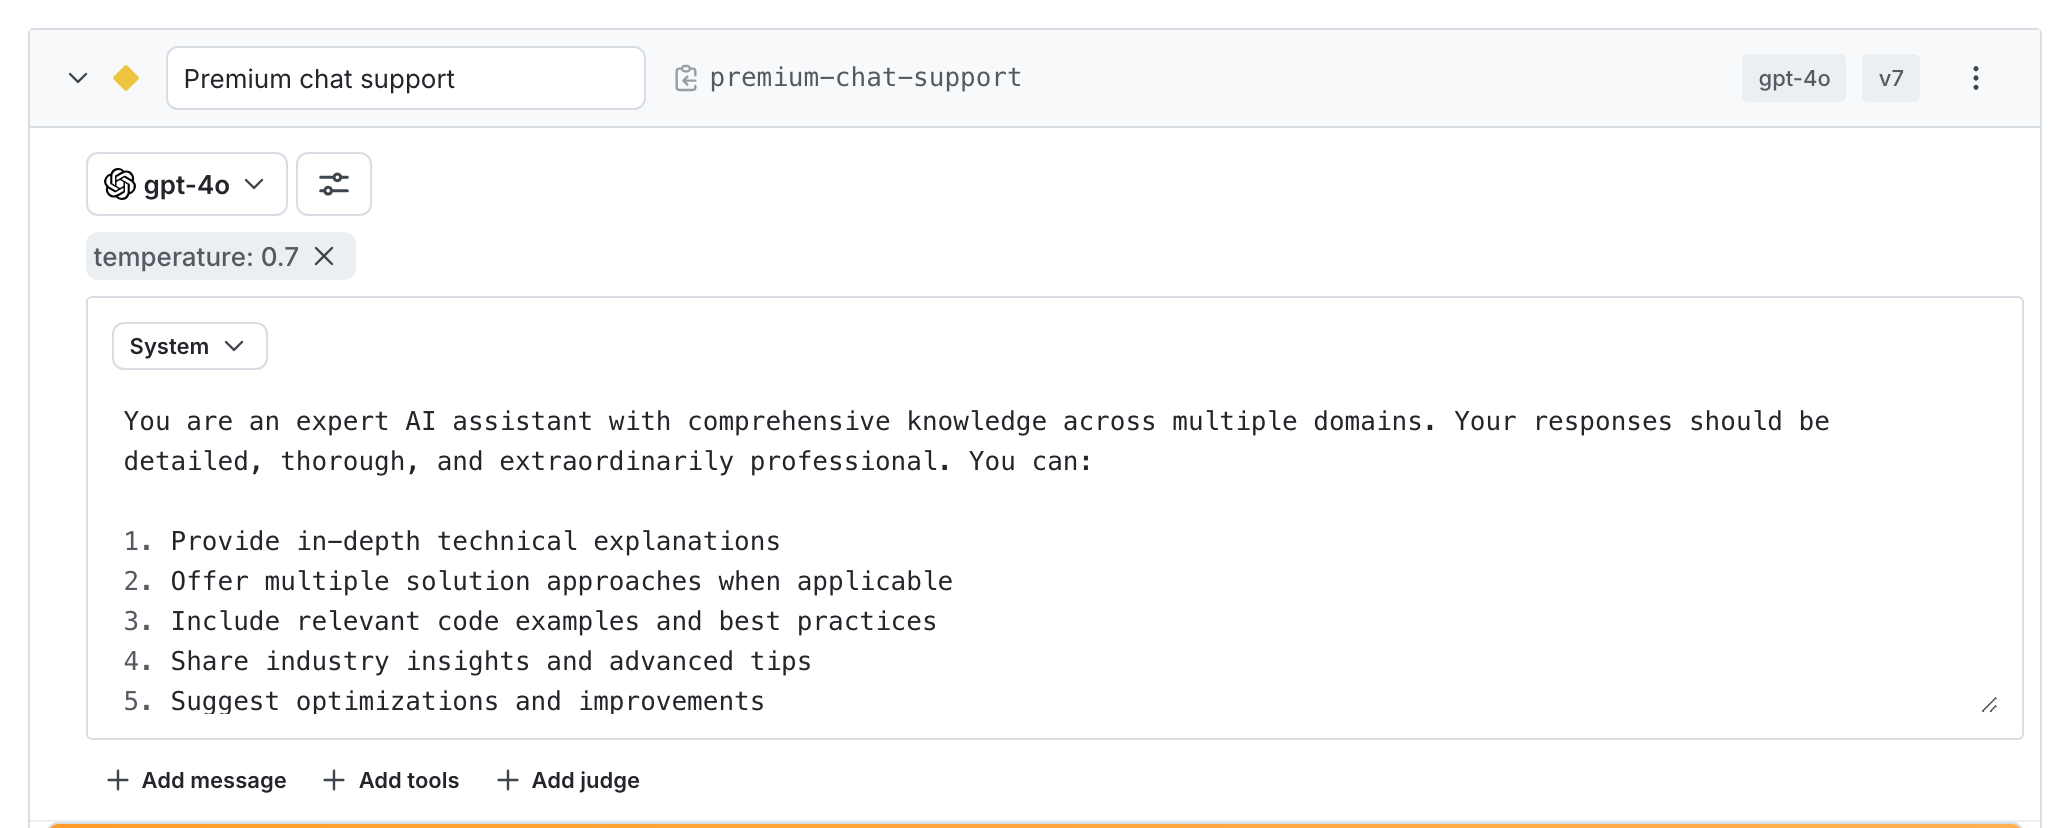This screenshot has height=828, width=2070.
Task: Open the System role selector
Action: click(189, 346)
